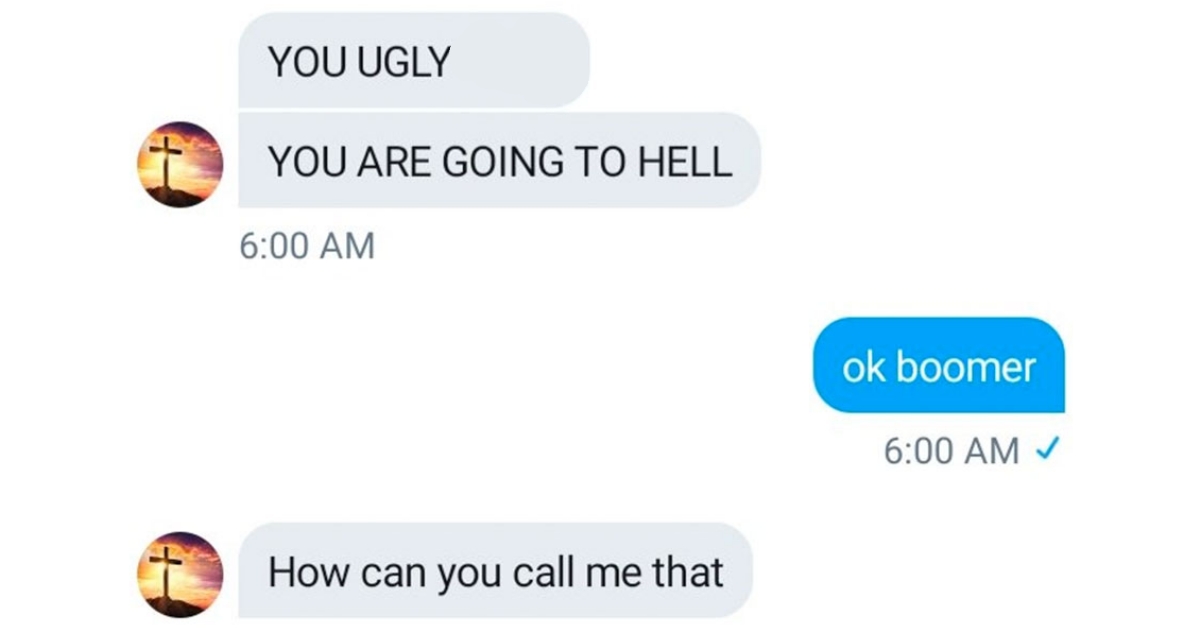The width and height of the screenshot is (1200, 628).
Task: Tap the blue "ok boomer" bubble
Action: [x=939, y=365]
